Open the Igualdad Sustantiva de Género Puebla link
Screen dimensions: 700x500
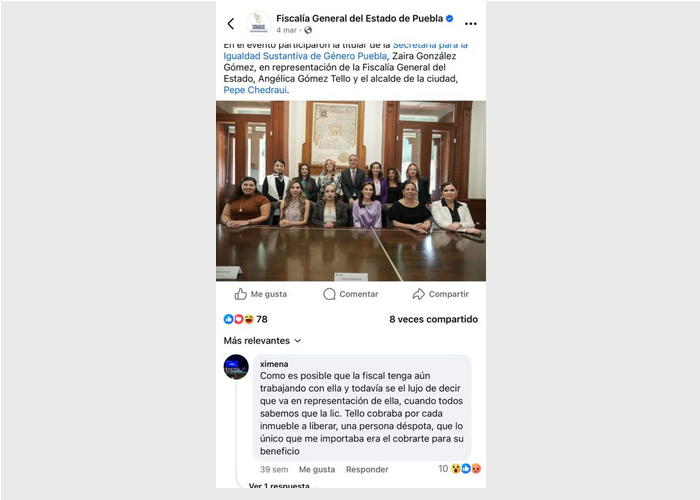point(305,56)
